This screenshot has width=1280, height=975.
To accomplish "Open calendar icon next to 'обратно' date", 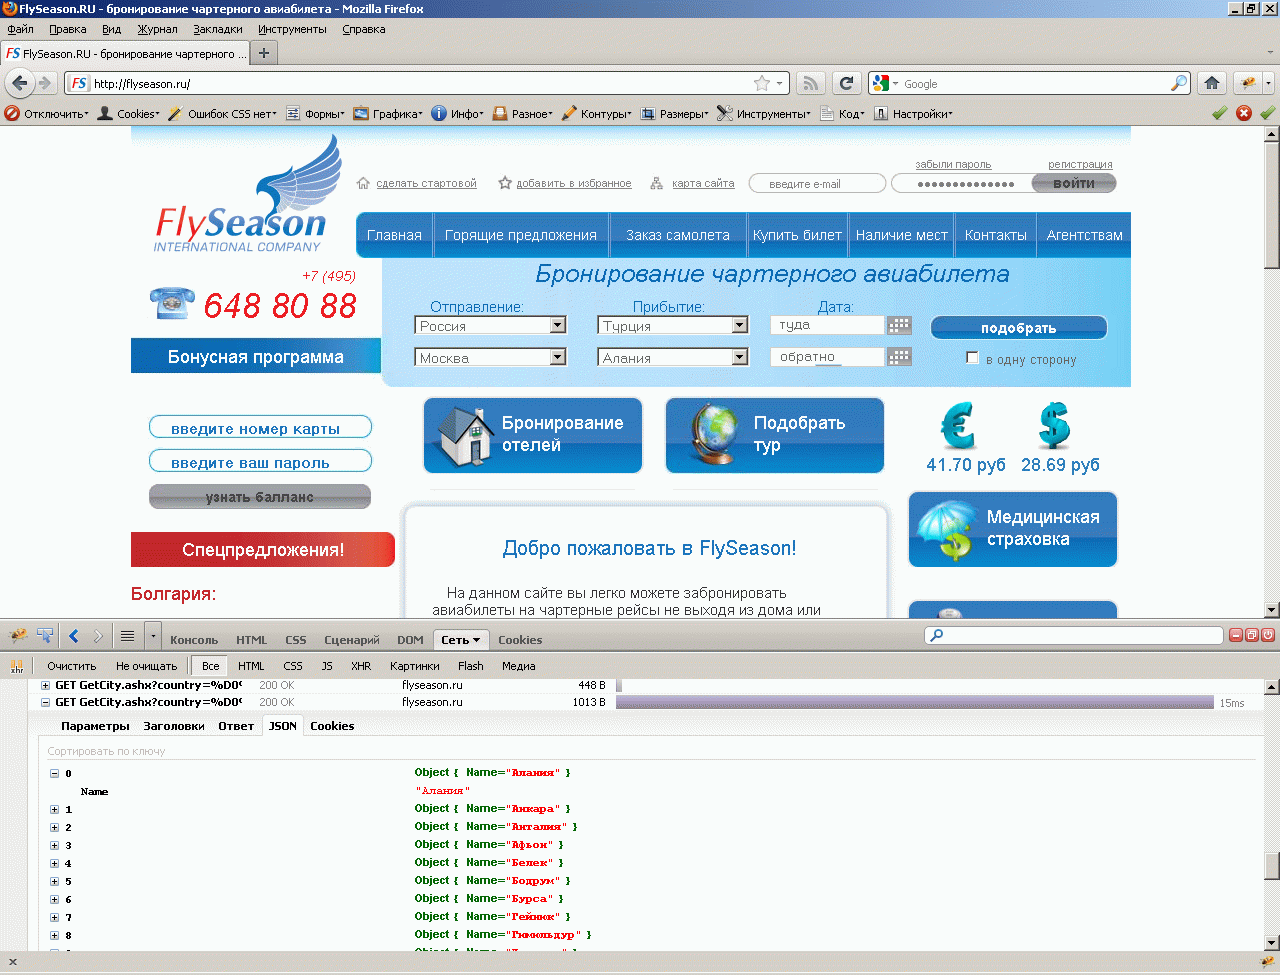I will pyautogui.click(x=899, y=357).
